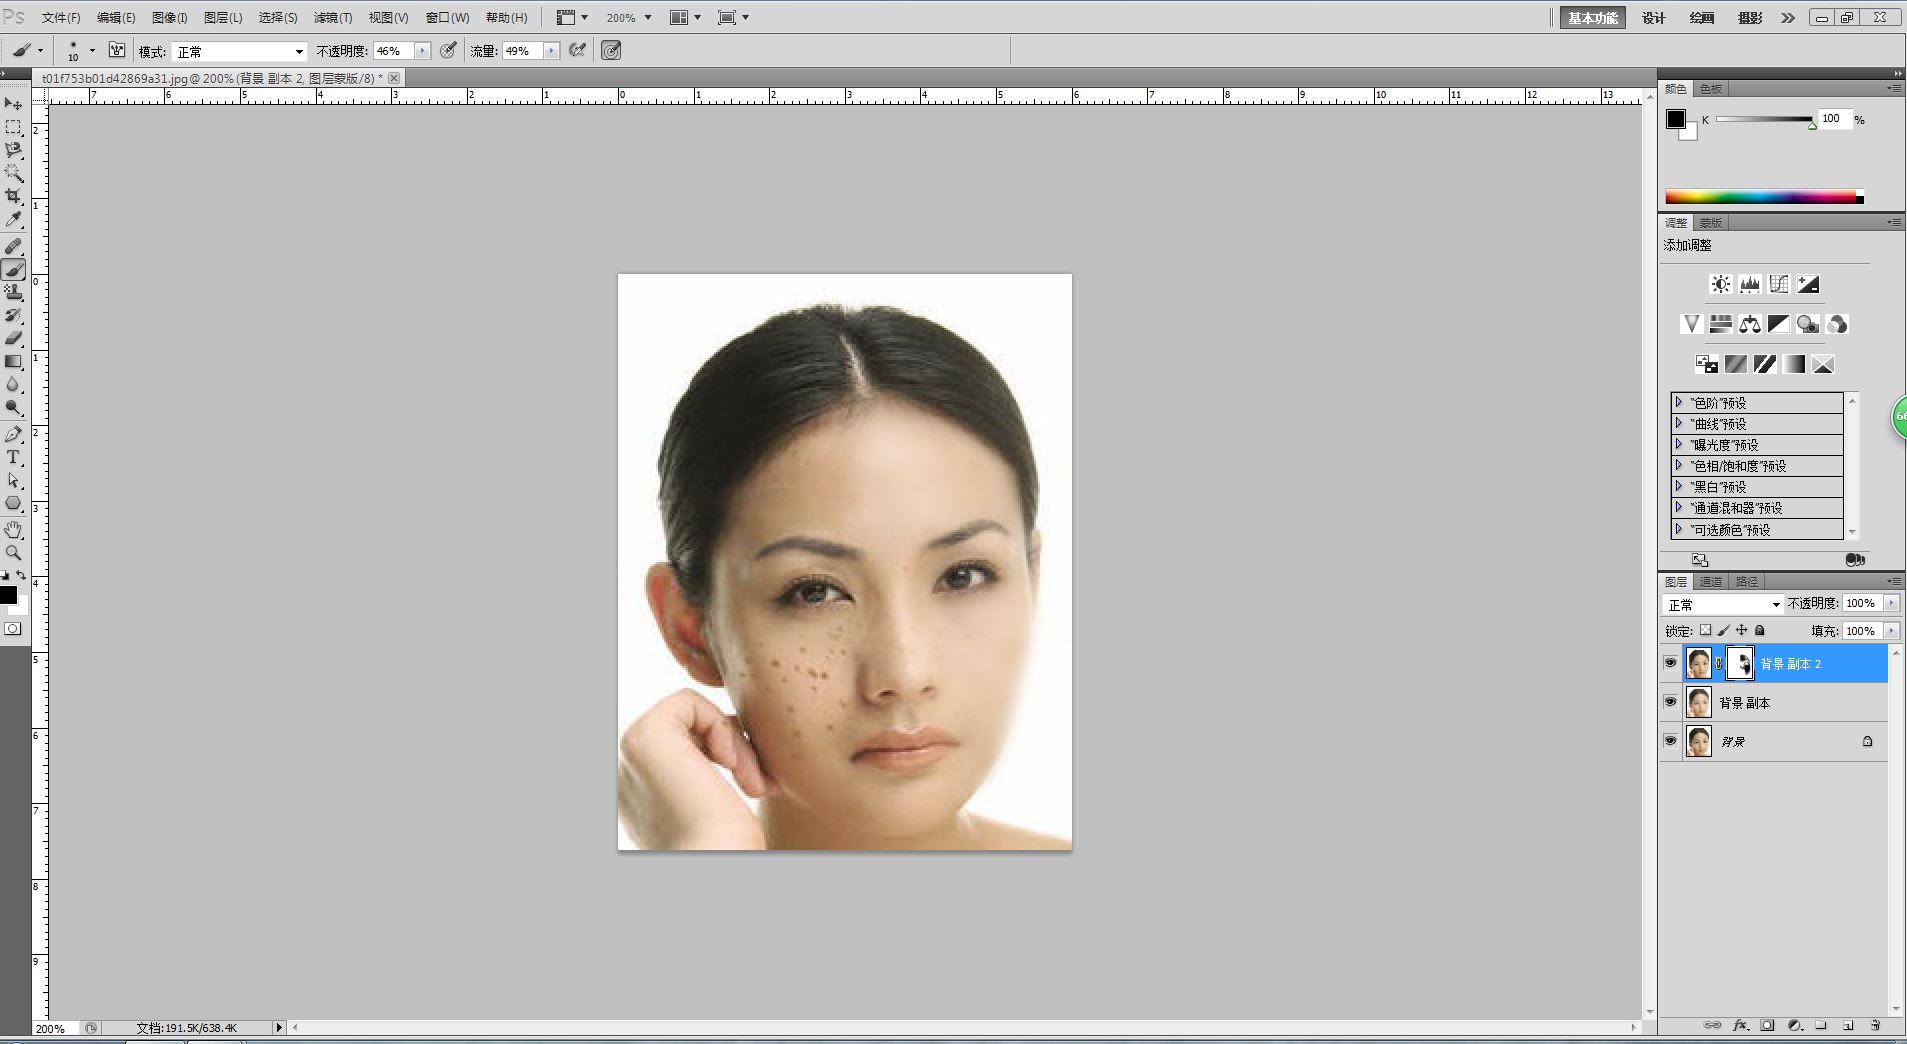Open the layer blend mode dropdown
The image size is (1907, 1044).
tap(1723, 604)
